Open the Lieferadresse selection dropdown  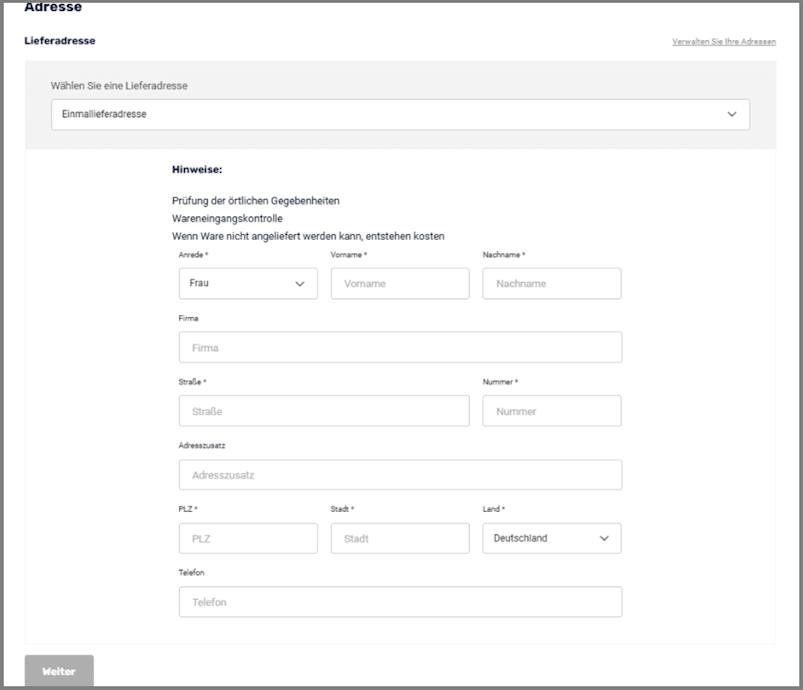click(400, 115)
